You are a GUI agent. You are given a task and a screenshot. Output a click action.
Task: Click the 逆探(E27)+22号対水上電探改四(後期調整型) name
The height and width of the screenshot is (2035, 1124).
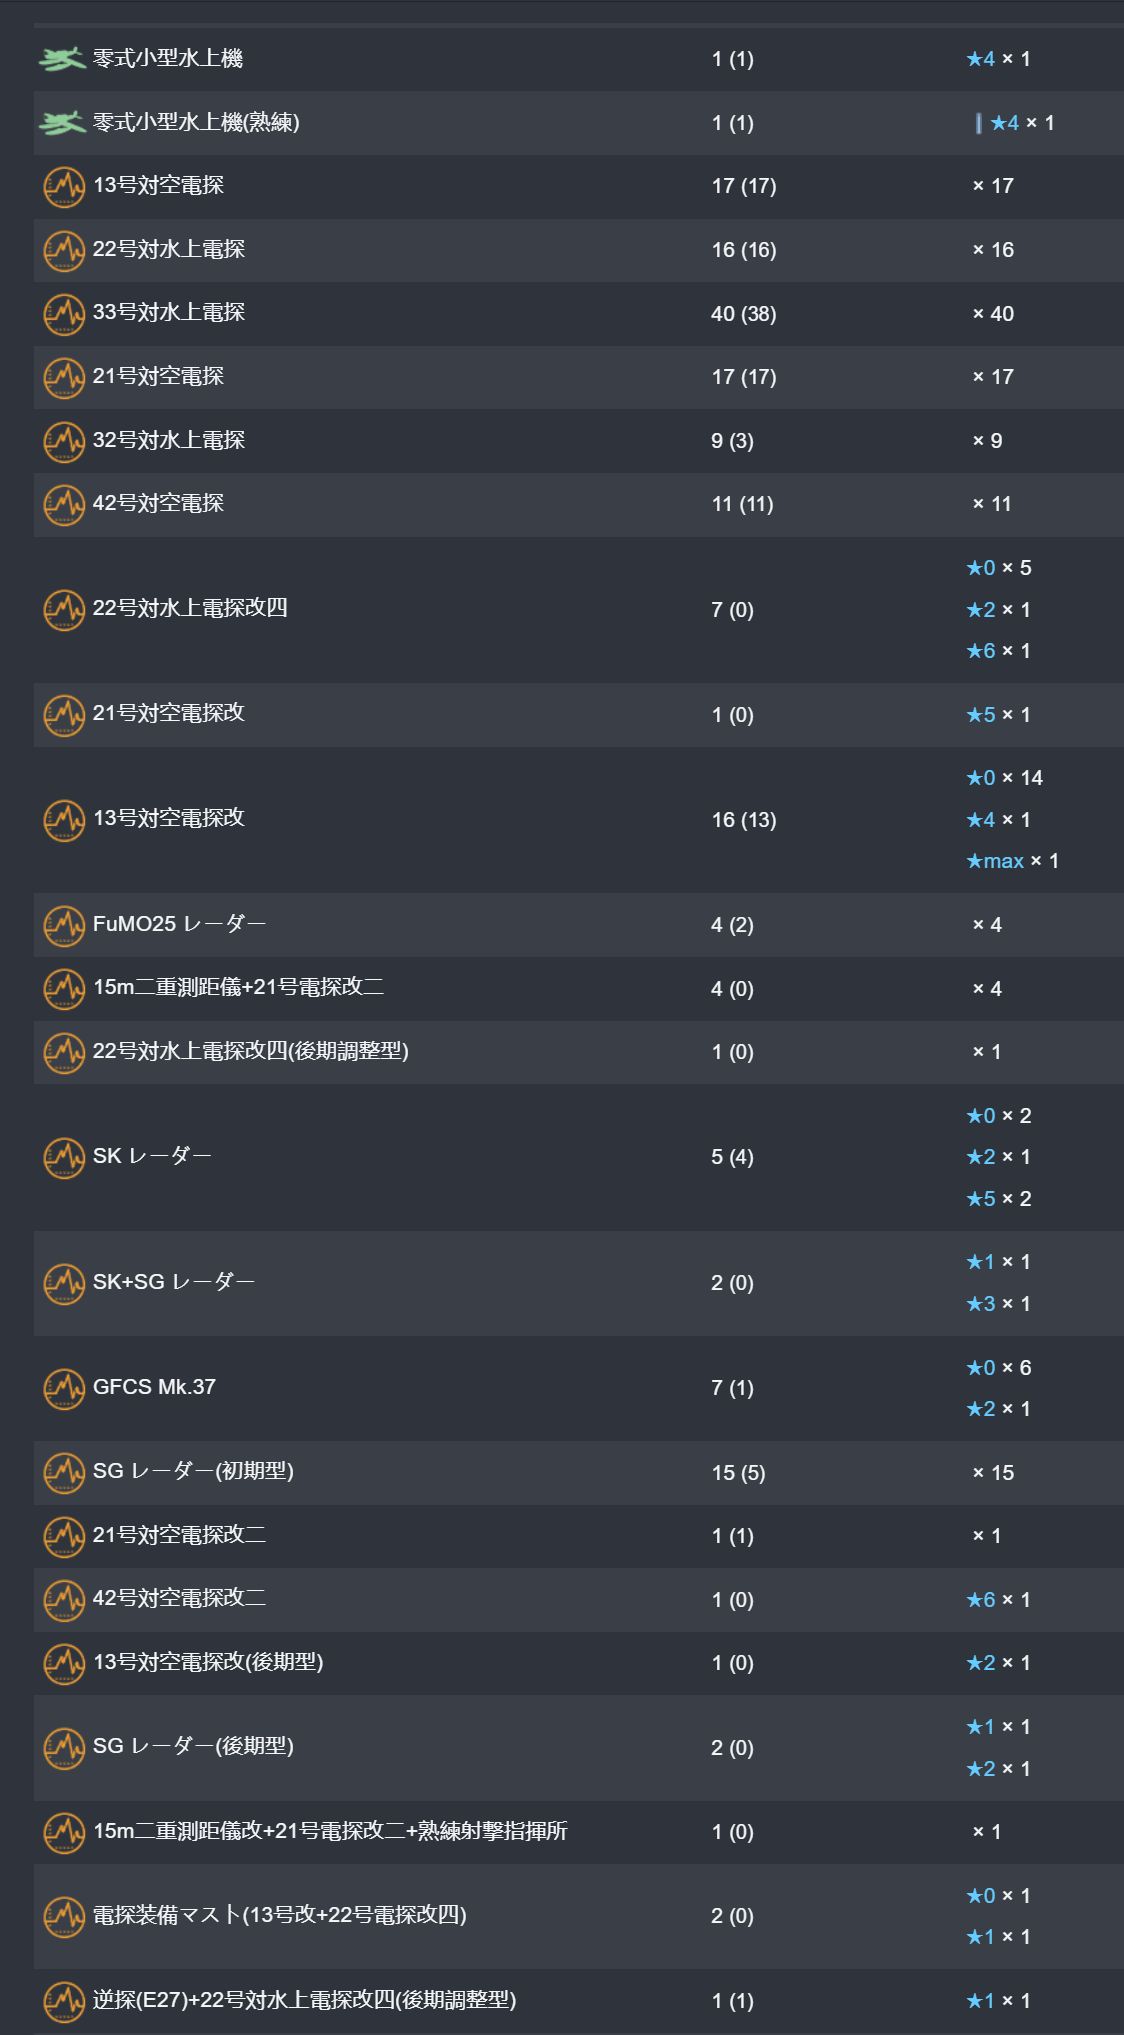click(304, 2000)
